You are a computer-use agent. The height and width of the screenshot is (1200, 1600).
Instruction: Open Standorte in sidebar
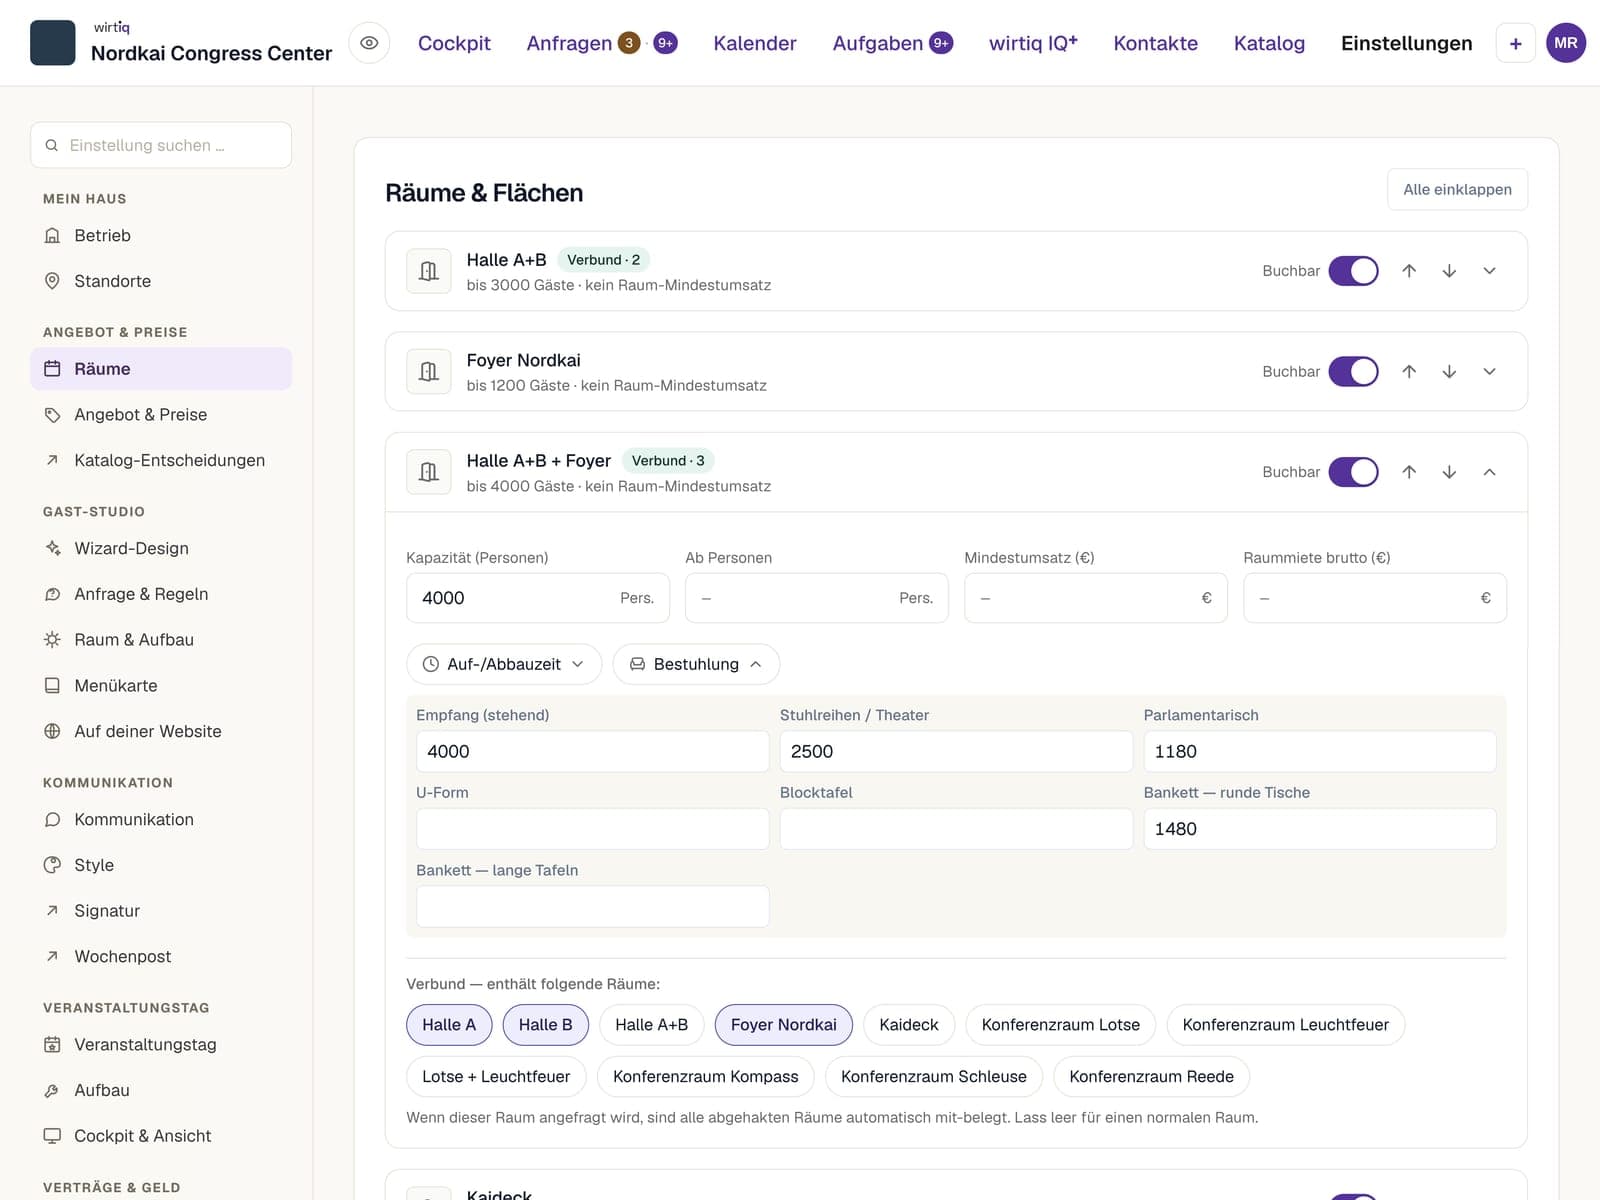161,281
